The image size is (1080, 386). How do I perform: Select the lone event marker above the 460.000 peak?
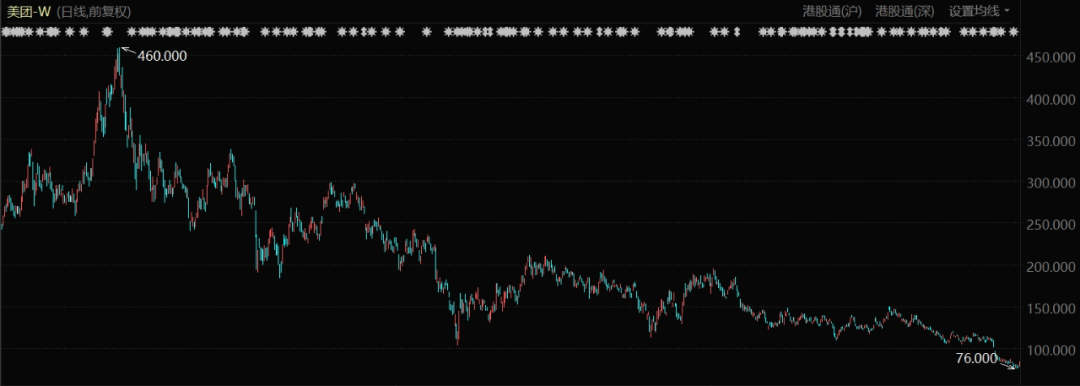tap(107, 32)
